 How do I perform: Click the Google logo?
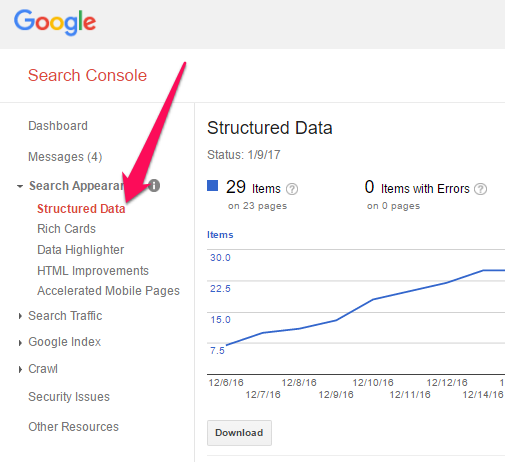coord(55,22)
